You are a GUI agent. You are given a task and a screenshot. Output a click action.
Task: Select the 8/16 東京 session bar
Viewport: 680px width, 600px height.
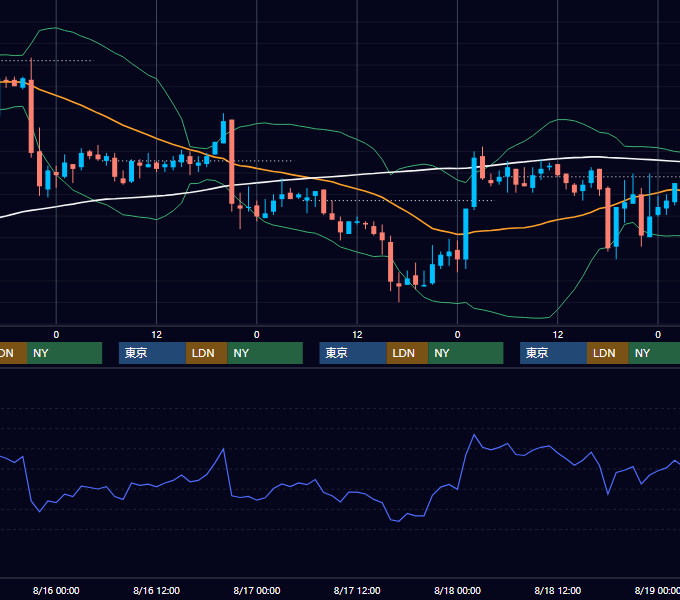click(152, 353)
